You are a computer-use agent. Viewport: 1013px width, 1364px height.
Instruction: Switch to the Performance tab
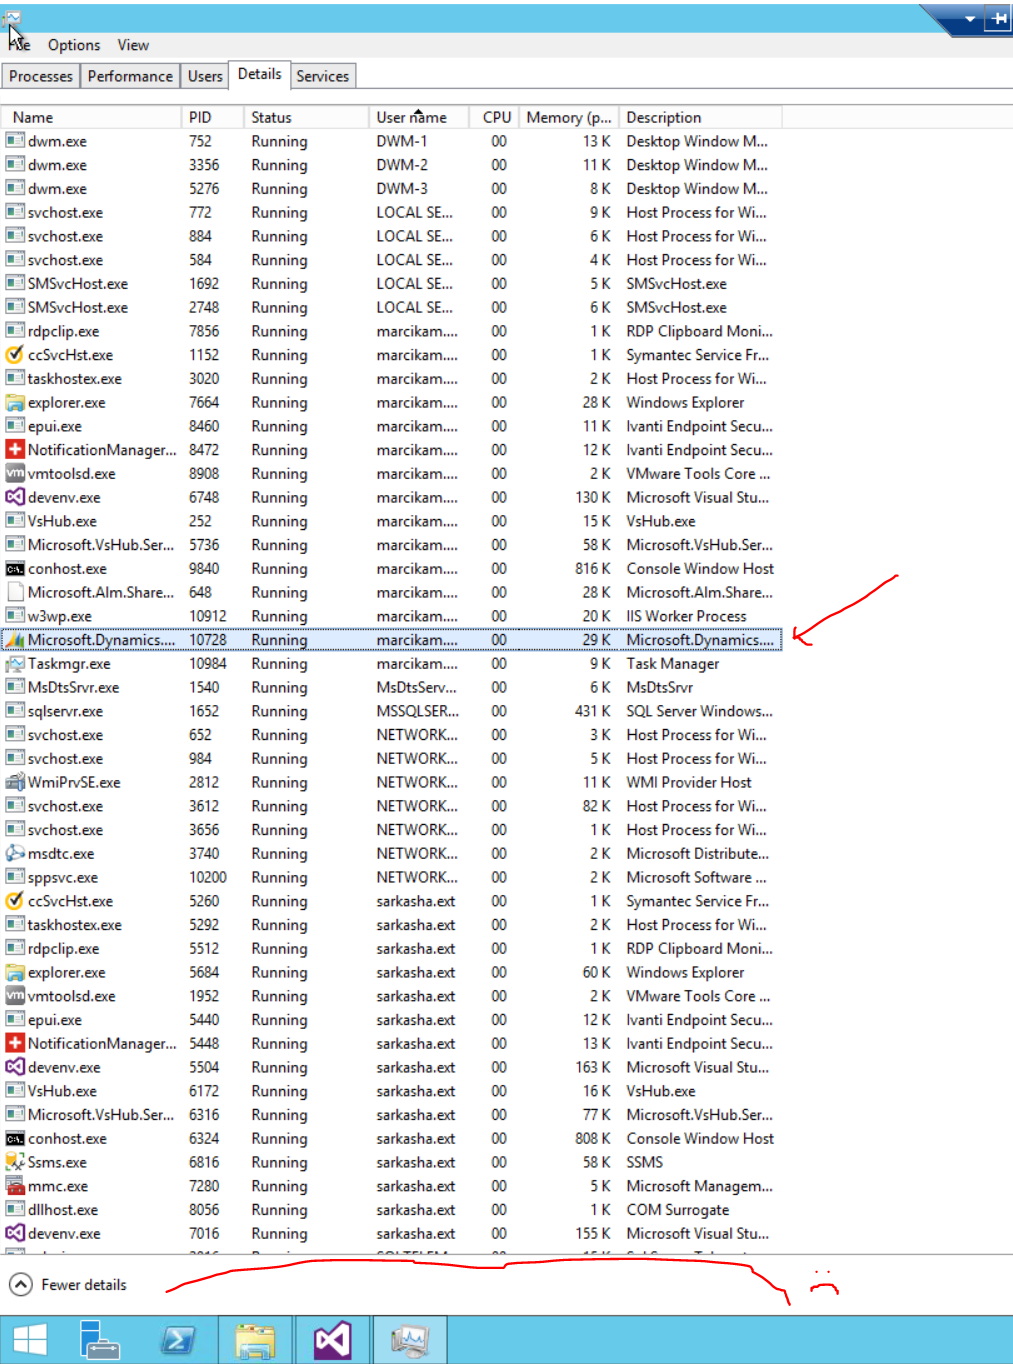[x=130, y=76]
